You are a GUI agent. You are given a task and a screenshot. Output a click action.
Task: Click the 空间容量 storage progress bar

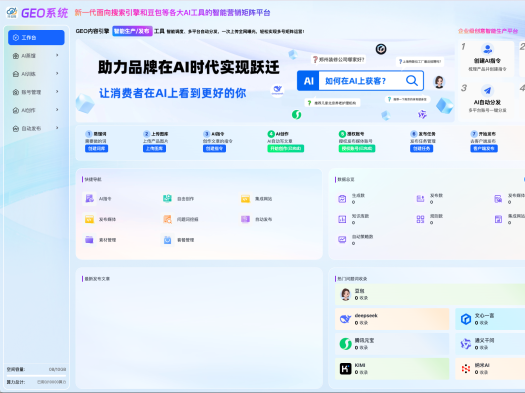pos(36,376)
